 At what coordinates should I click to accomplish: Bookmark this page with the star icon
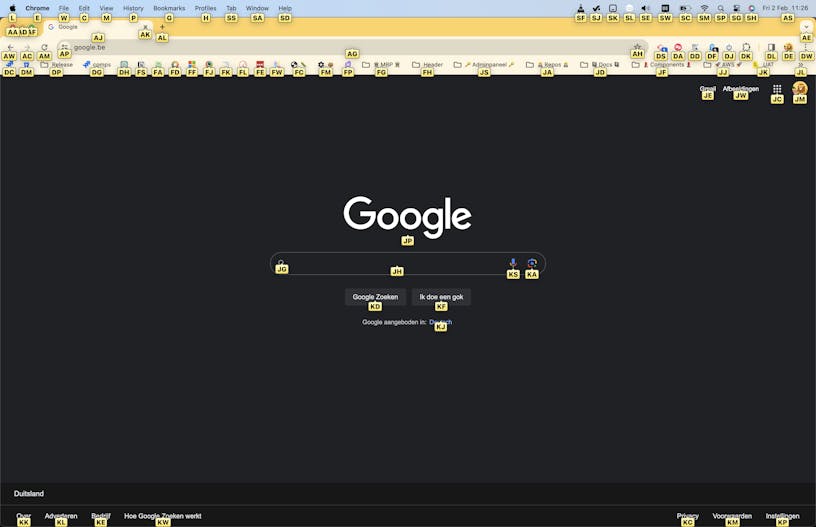coord(637,47)
